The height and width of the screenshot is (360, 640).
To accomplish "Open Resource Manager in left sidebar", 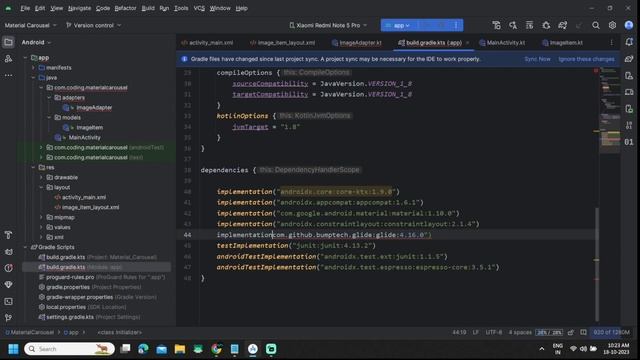I will point(8,59).
